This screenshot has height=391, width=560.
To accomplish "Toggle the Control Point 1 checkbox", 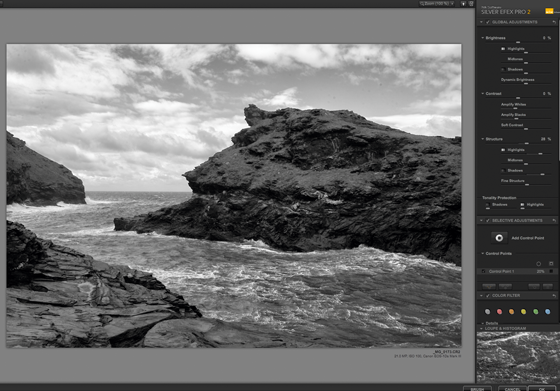I will pos(484,271).
